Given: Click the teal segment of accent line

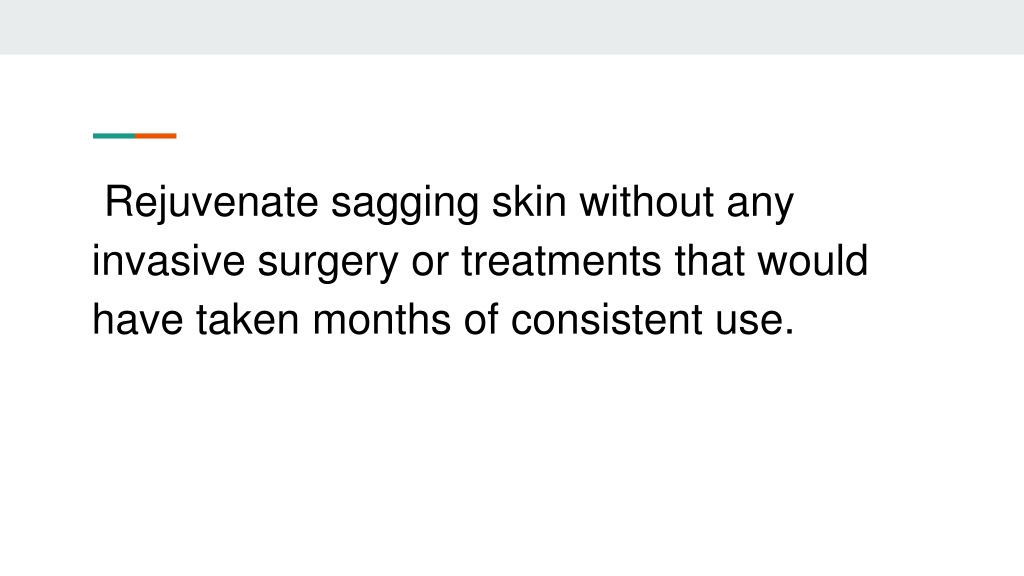Looking at the screenshot, I should [114, 136].
